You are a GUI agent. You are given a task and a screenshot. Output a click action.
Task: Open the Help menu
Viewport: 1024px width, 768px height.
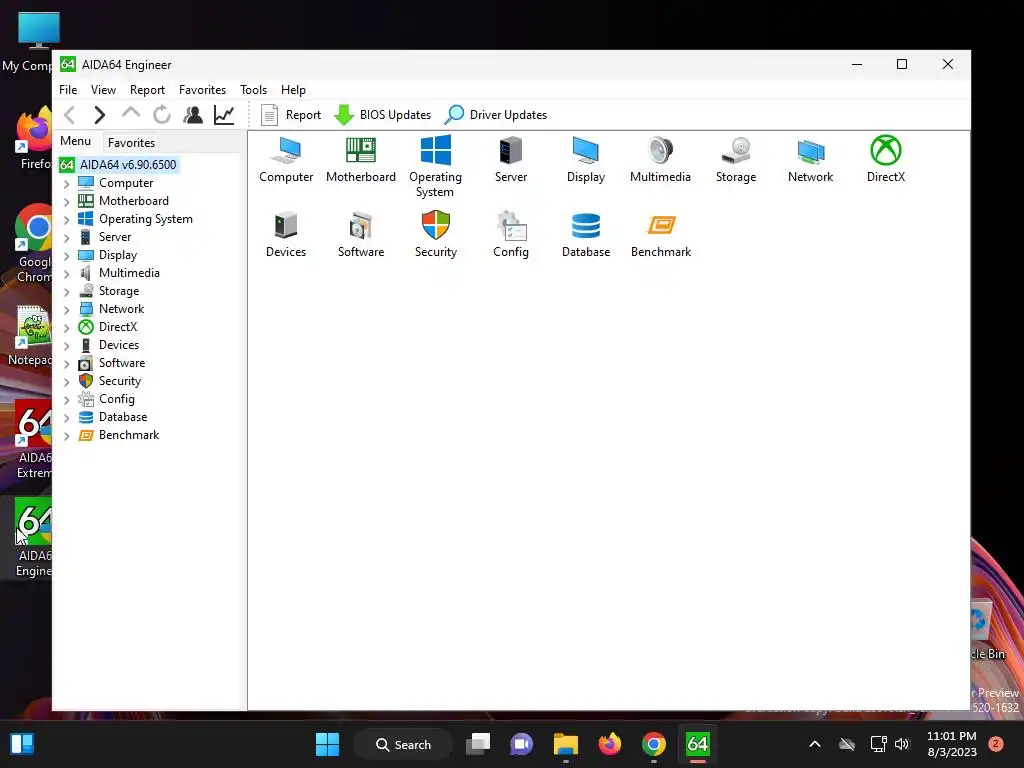tap(293, 89)
